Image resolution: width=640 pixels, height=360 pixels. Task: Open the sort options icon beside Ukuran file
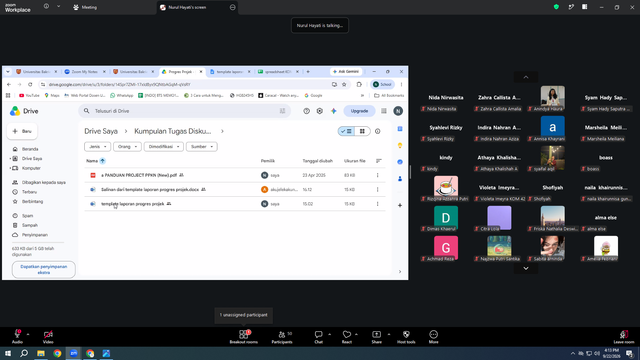[x=378, y=161]
